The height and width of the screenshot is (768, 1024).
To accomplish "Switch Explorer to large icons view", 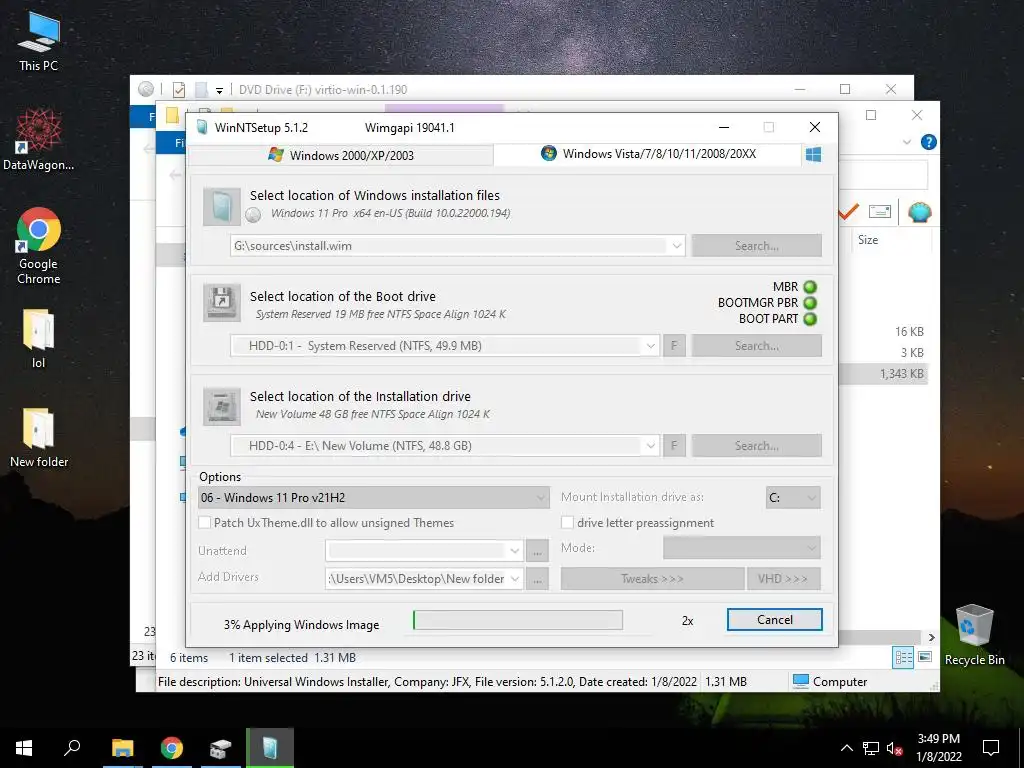I will pos(925,657).
